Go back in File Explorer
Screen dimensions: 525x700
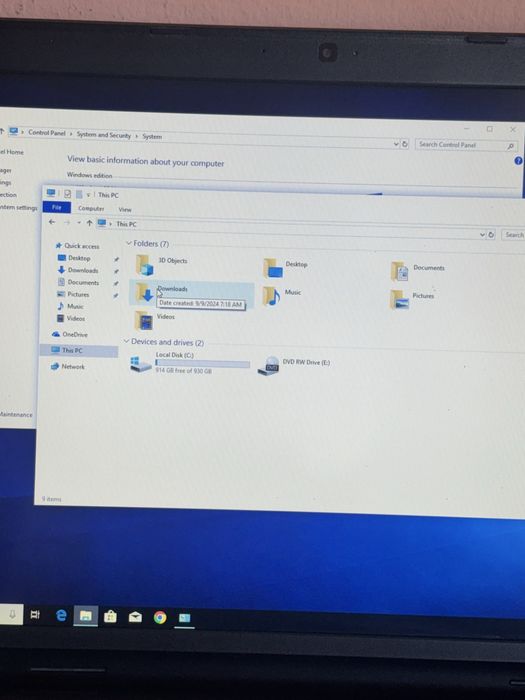pyautogui.click(x=52, y=222)
